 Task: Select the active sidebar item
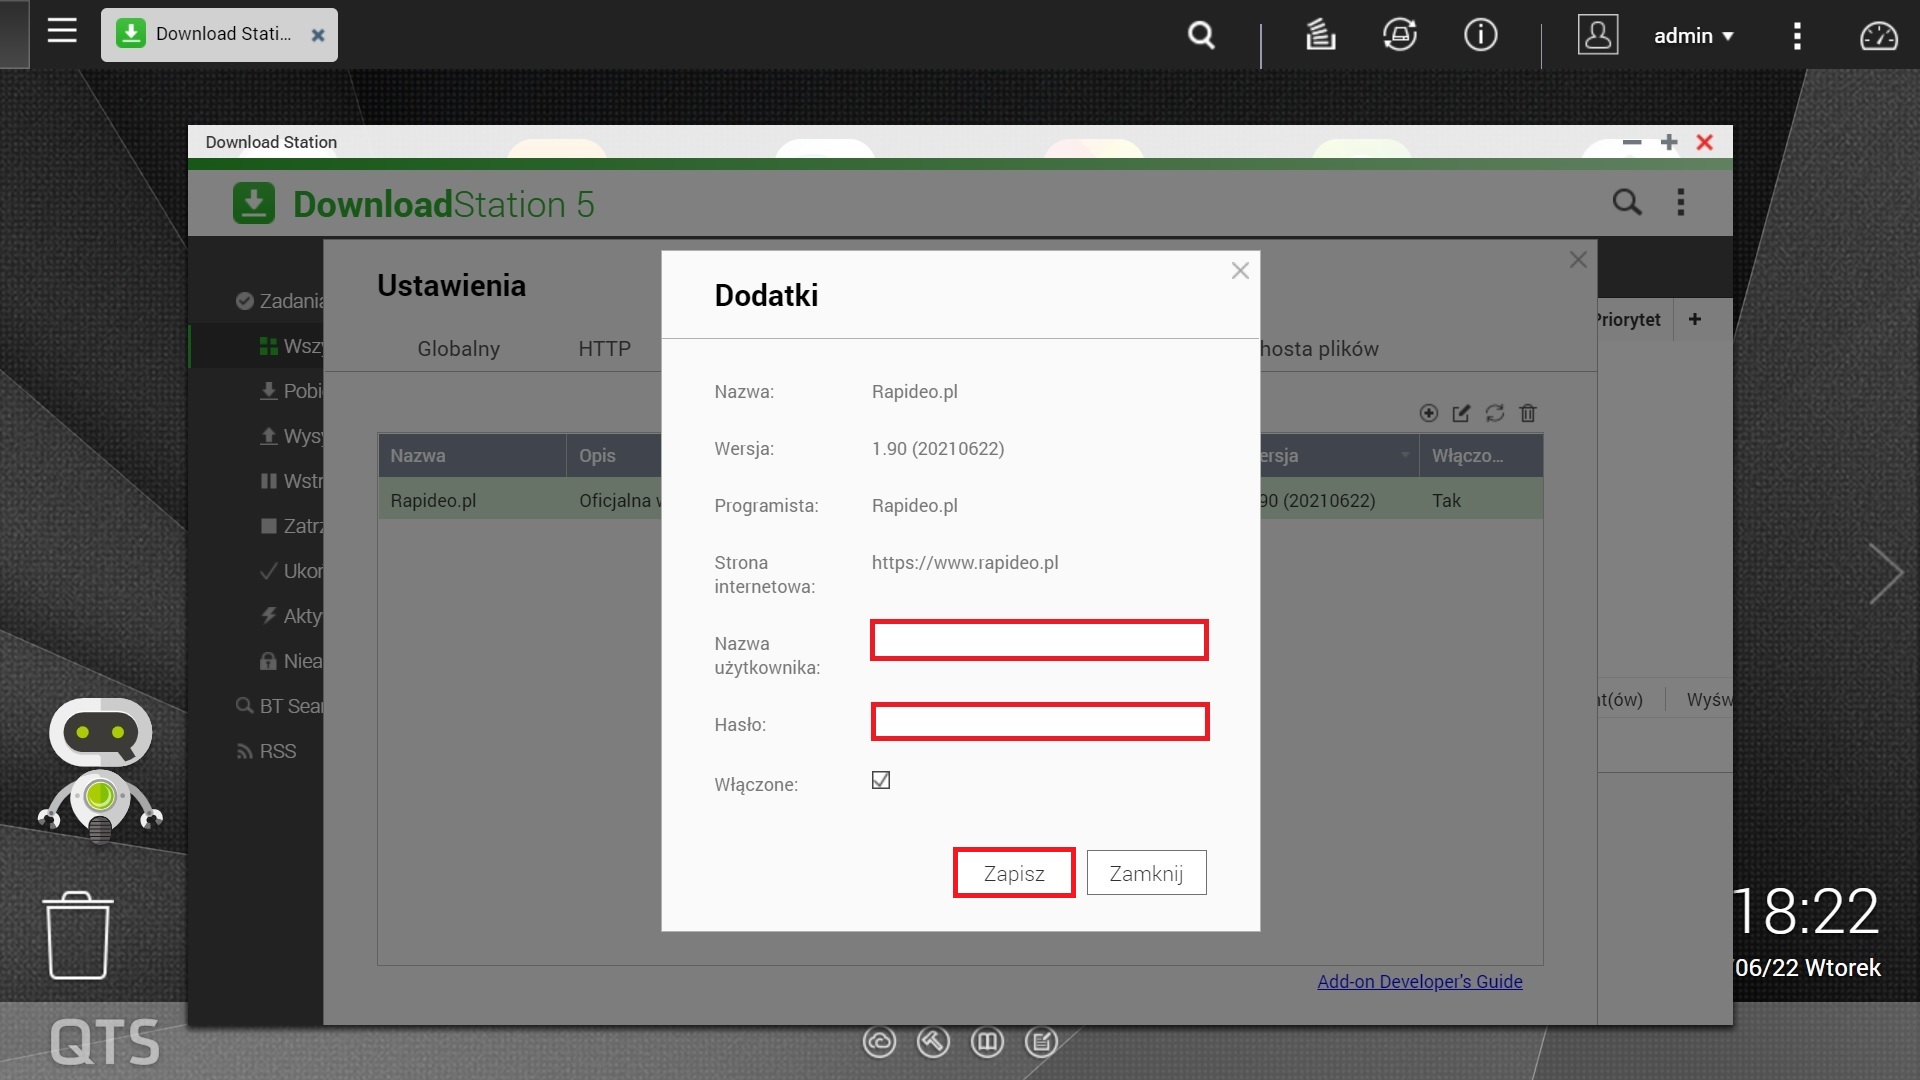click(290, 616)
